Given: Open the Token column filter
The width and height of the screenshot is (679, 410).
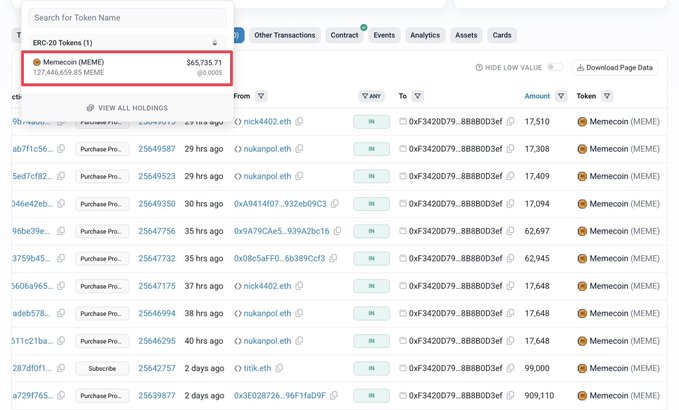Looking at the screenshot, I should [607, 96].
